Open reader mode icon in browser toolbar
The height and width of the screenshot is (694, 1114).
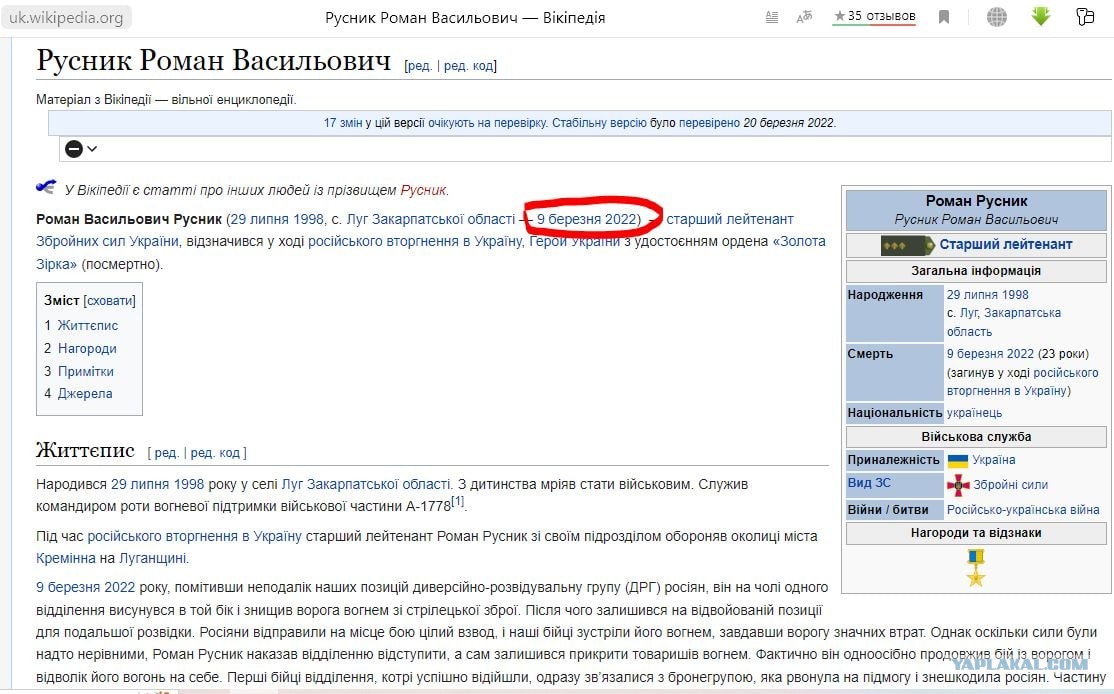[771, 17]
